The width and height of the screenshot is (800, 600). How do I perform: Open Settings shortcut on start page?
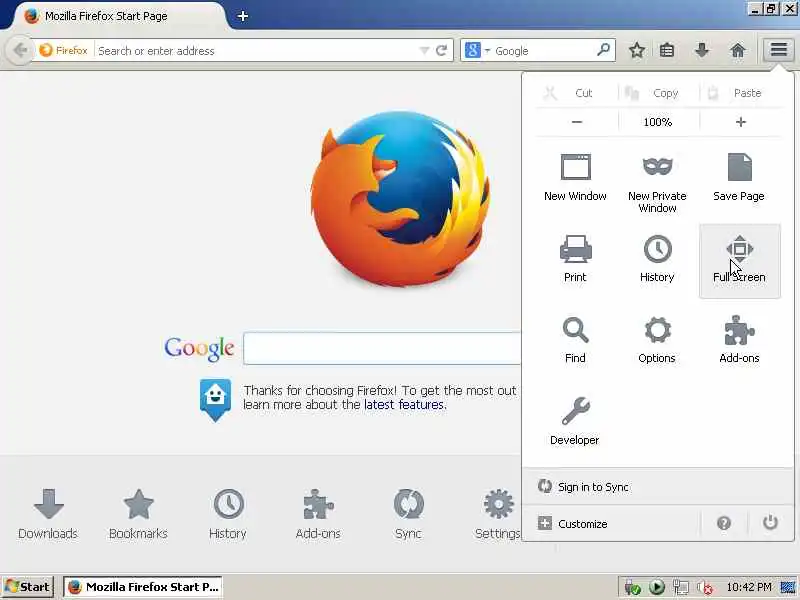pos(497,514)
